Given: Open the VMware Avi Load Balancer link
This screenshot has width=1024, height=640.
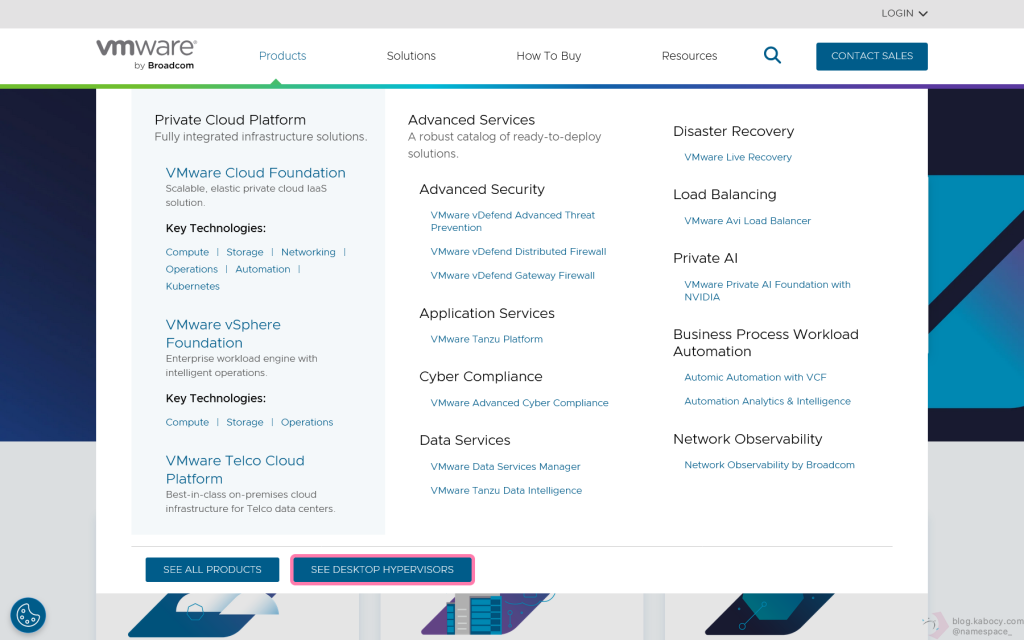Looking at the screenshot, I should click(747, 221).
